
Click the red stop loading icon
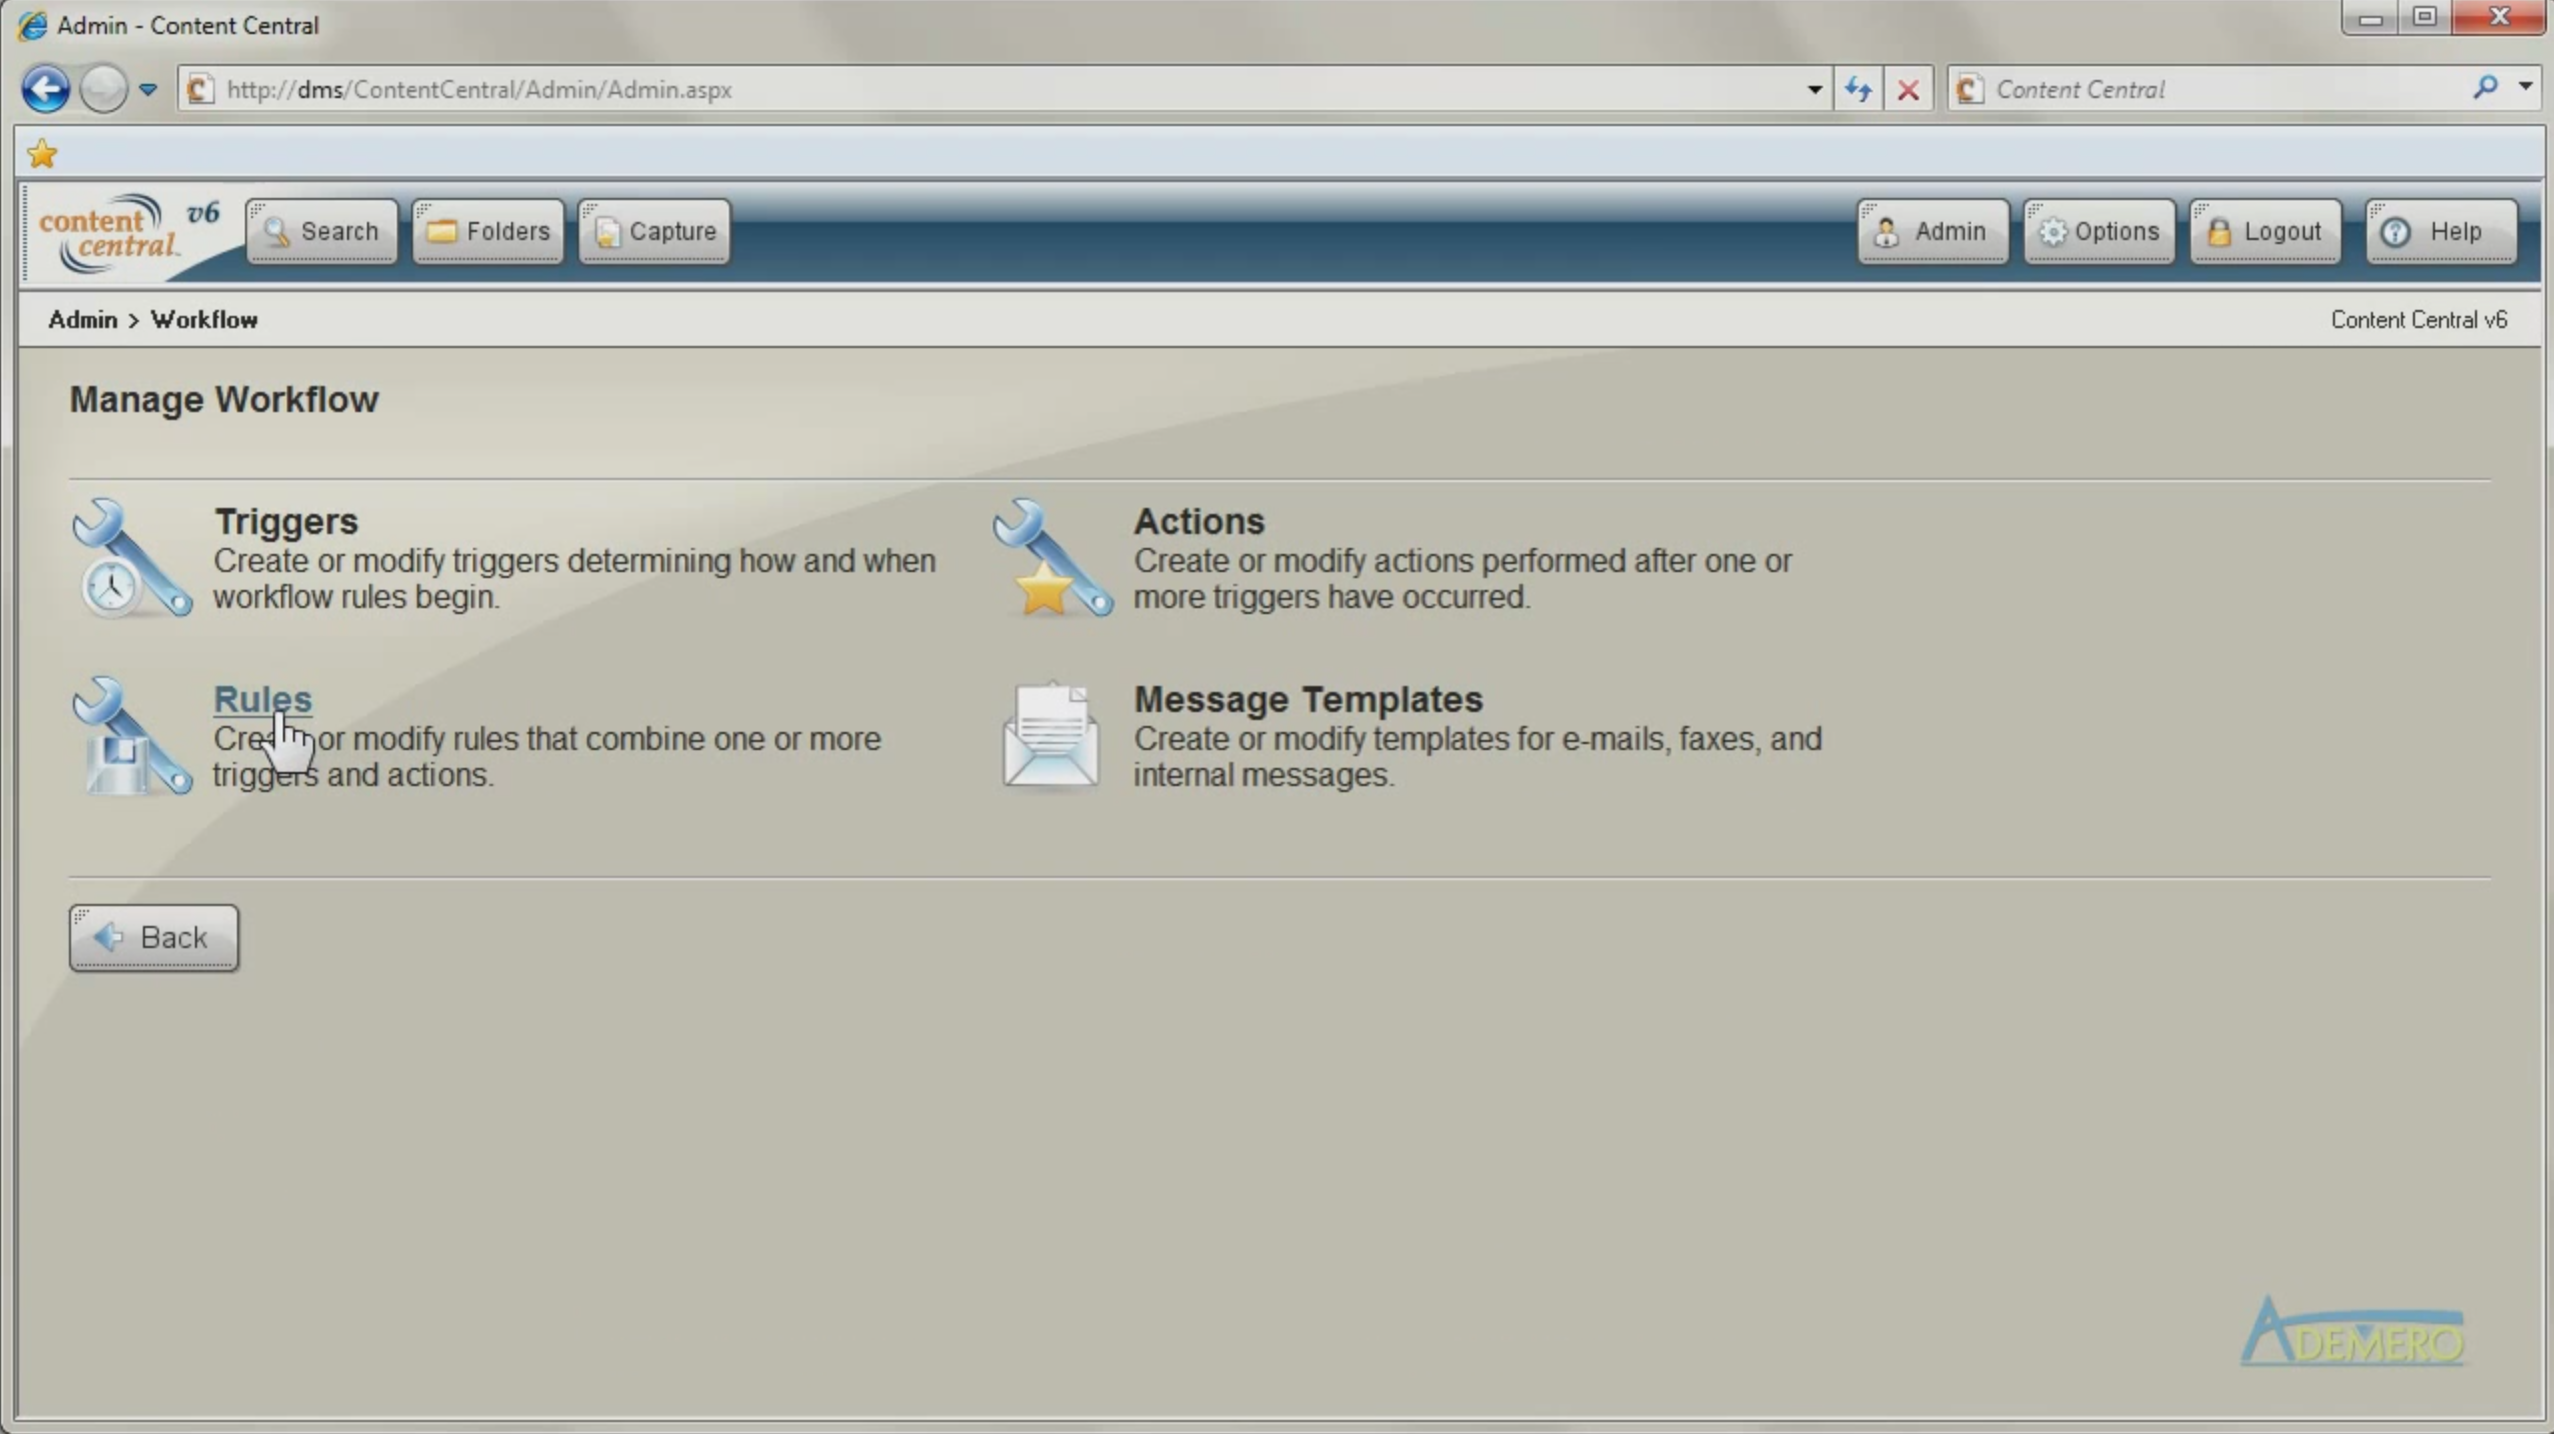[x=1908, y=90]
